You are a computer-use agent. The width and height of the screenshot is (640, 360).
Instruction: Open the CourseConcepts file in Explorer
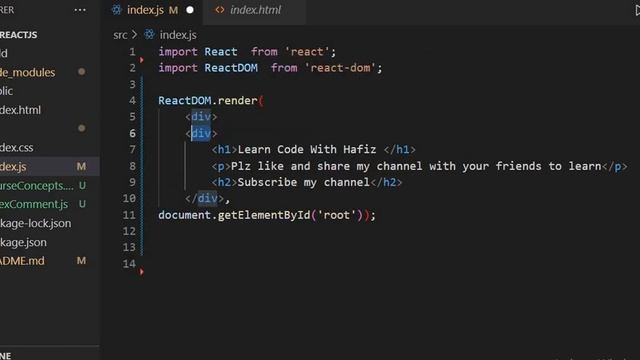pos(37,186)
